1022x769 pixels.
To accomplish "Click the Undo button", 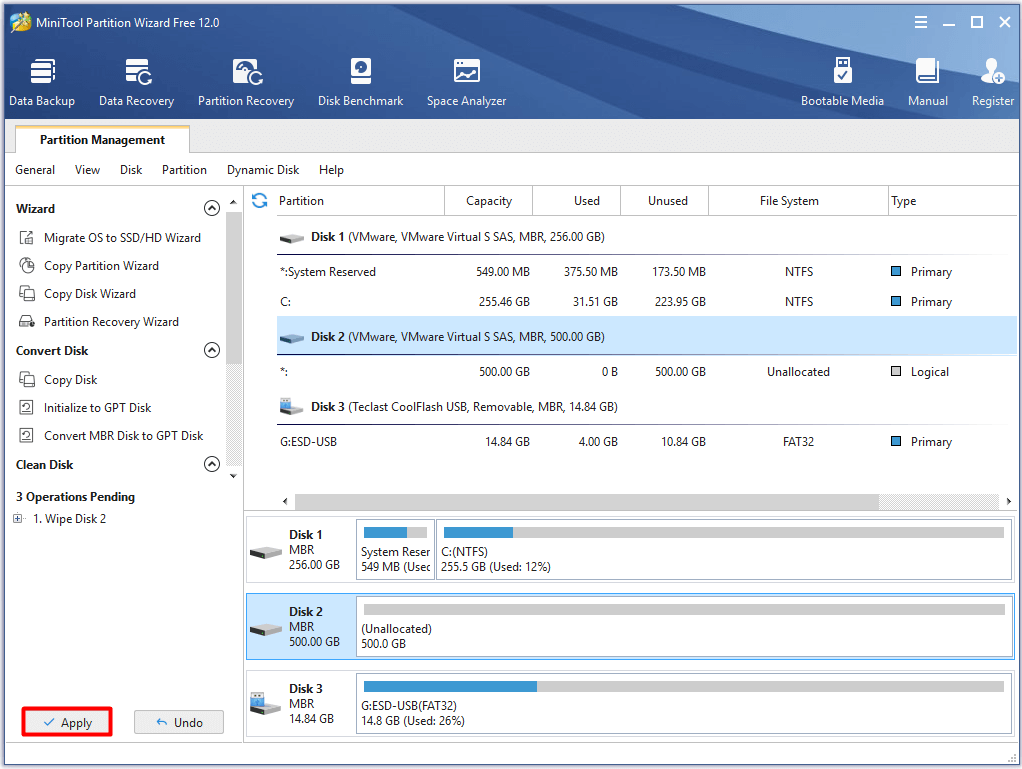I will pos(179,722).
